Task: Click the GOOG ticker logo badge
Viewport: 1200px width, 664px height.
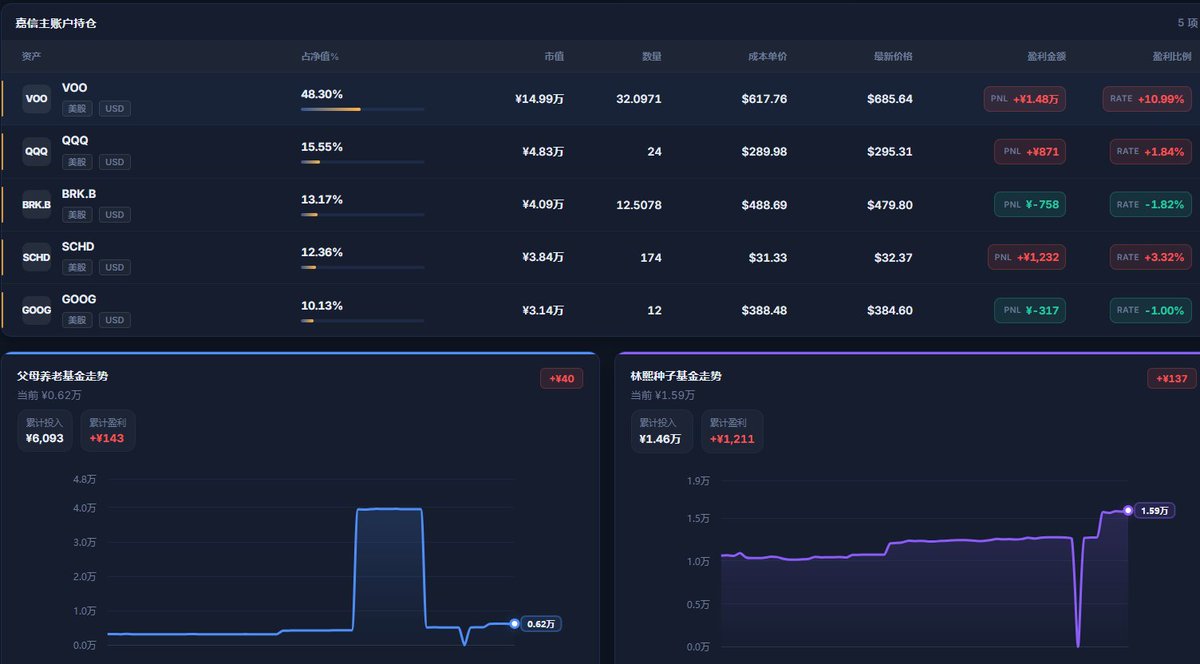Action: (x=36, y=310)
